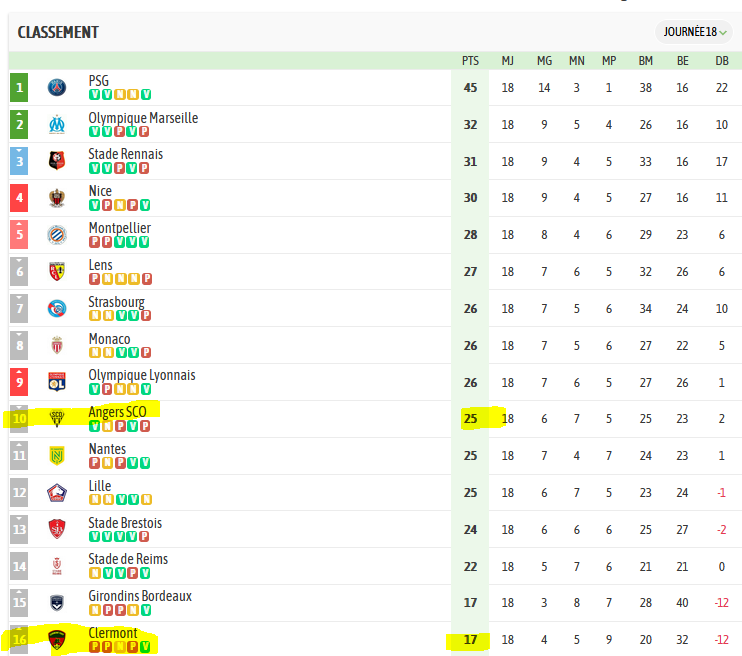Open the Monaco team link
Viewport: 742px width, 656px height.
click(x=109, y=339)
